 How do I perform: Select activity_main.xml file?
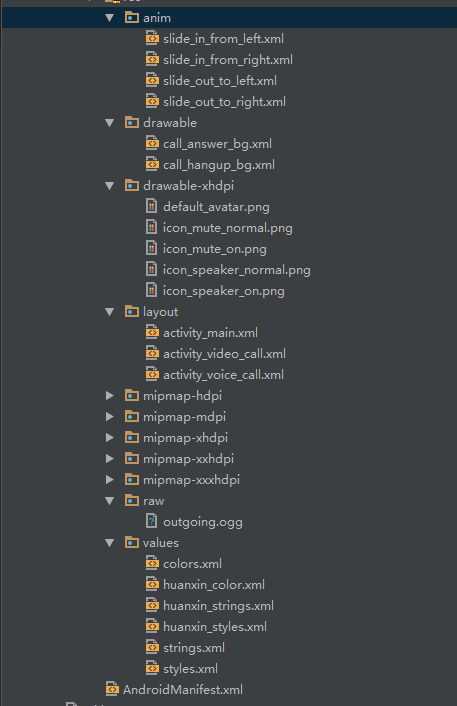point(210,333)
